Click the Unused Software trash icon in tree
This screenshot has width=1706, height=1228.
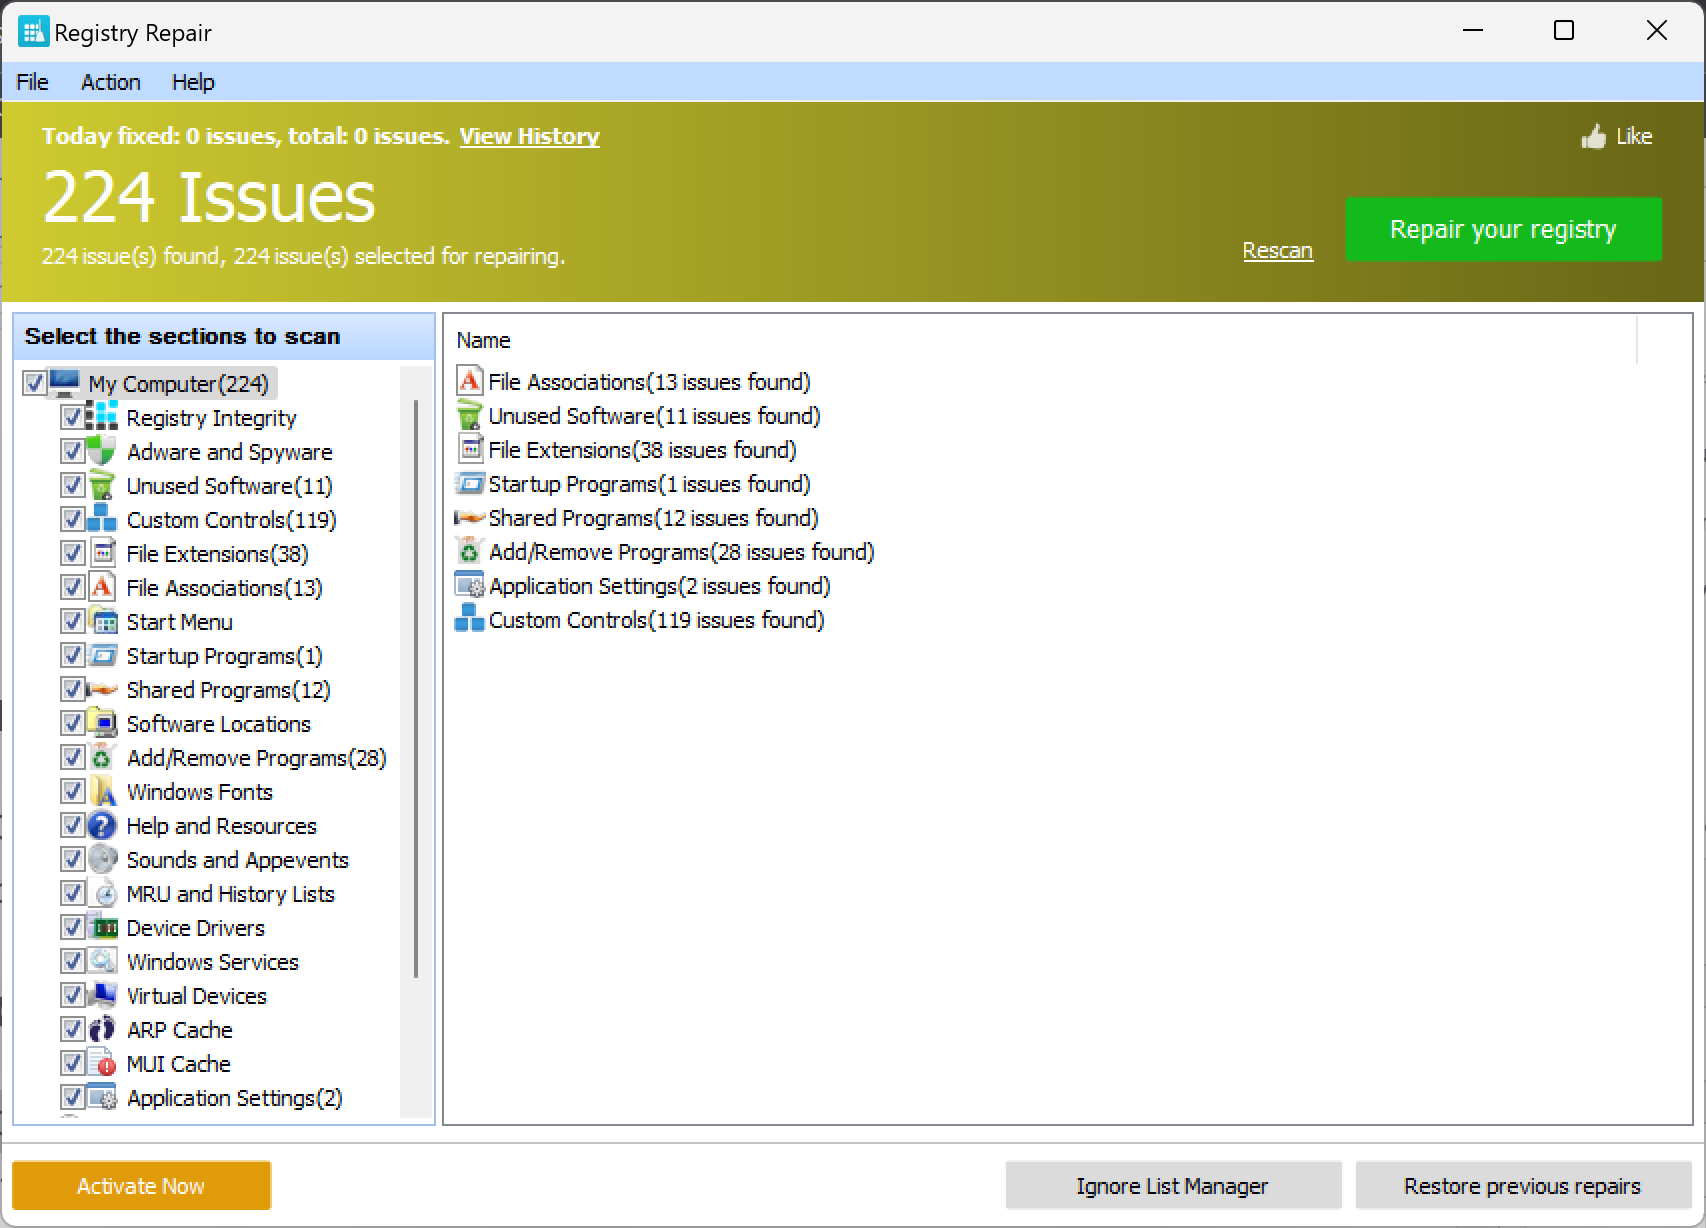(x=101, y=485)
